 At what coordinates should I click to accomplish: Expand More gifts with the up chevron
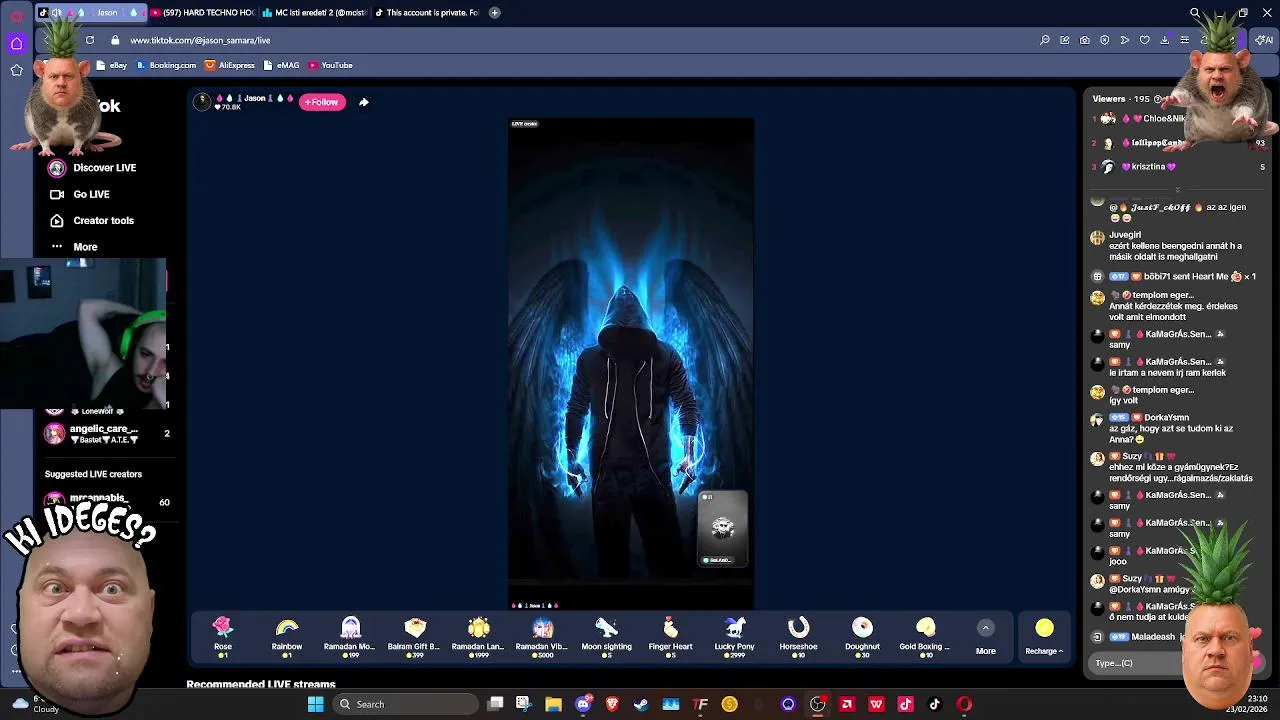[x=985, y=628]
